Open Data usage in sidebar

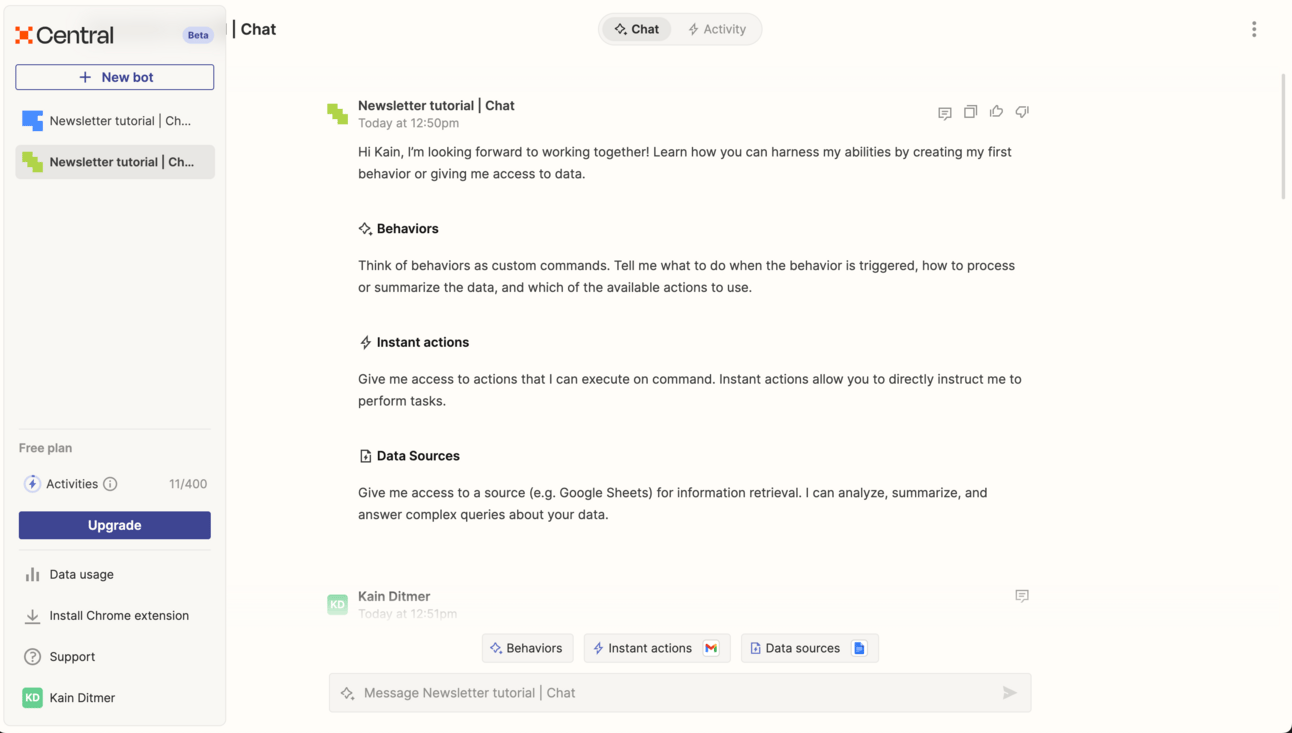pyautogui.click(x=115, y=574)
